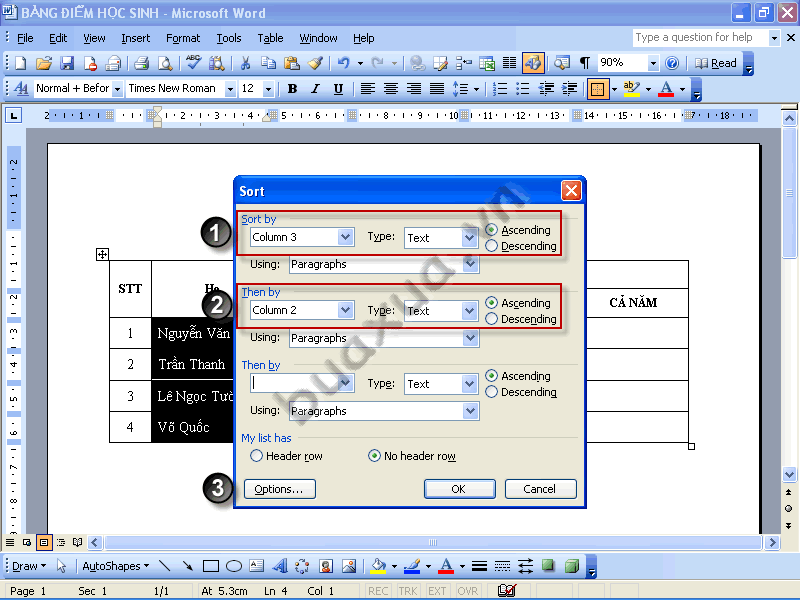Open the File menu
This screenshot has height=600, width=800.
click(x=25, y=38)
